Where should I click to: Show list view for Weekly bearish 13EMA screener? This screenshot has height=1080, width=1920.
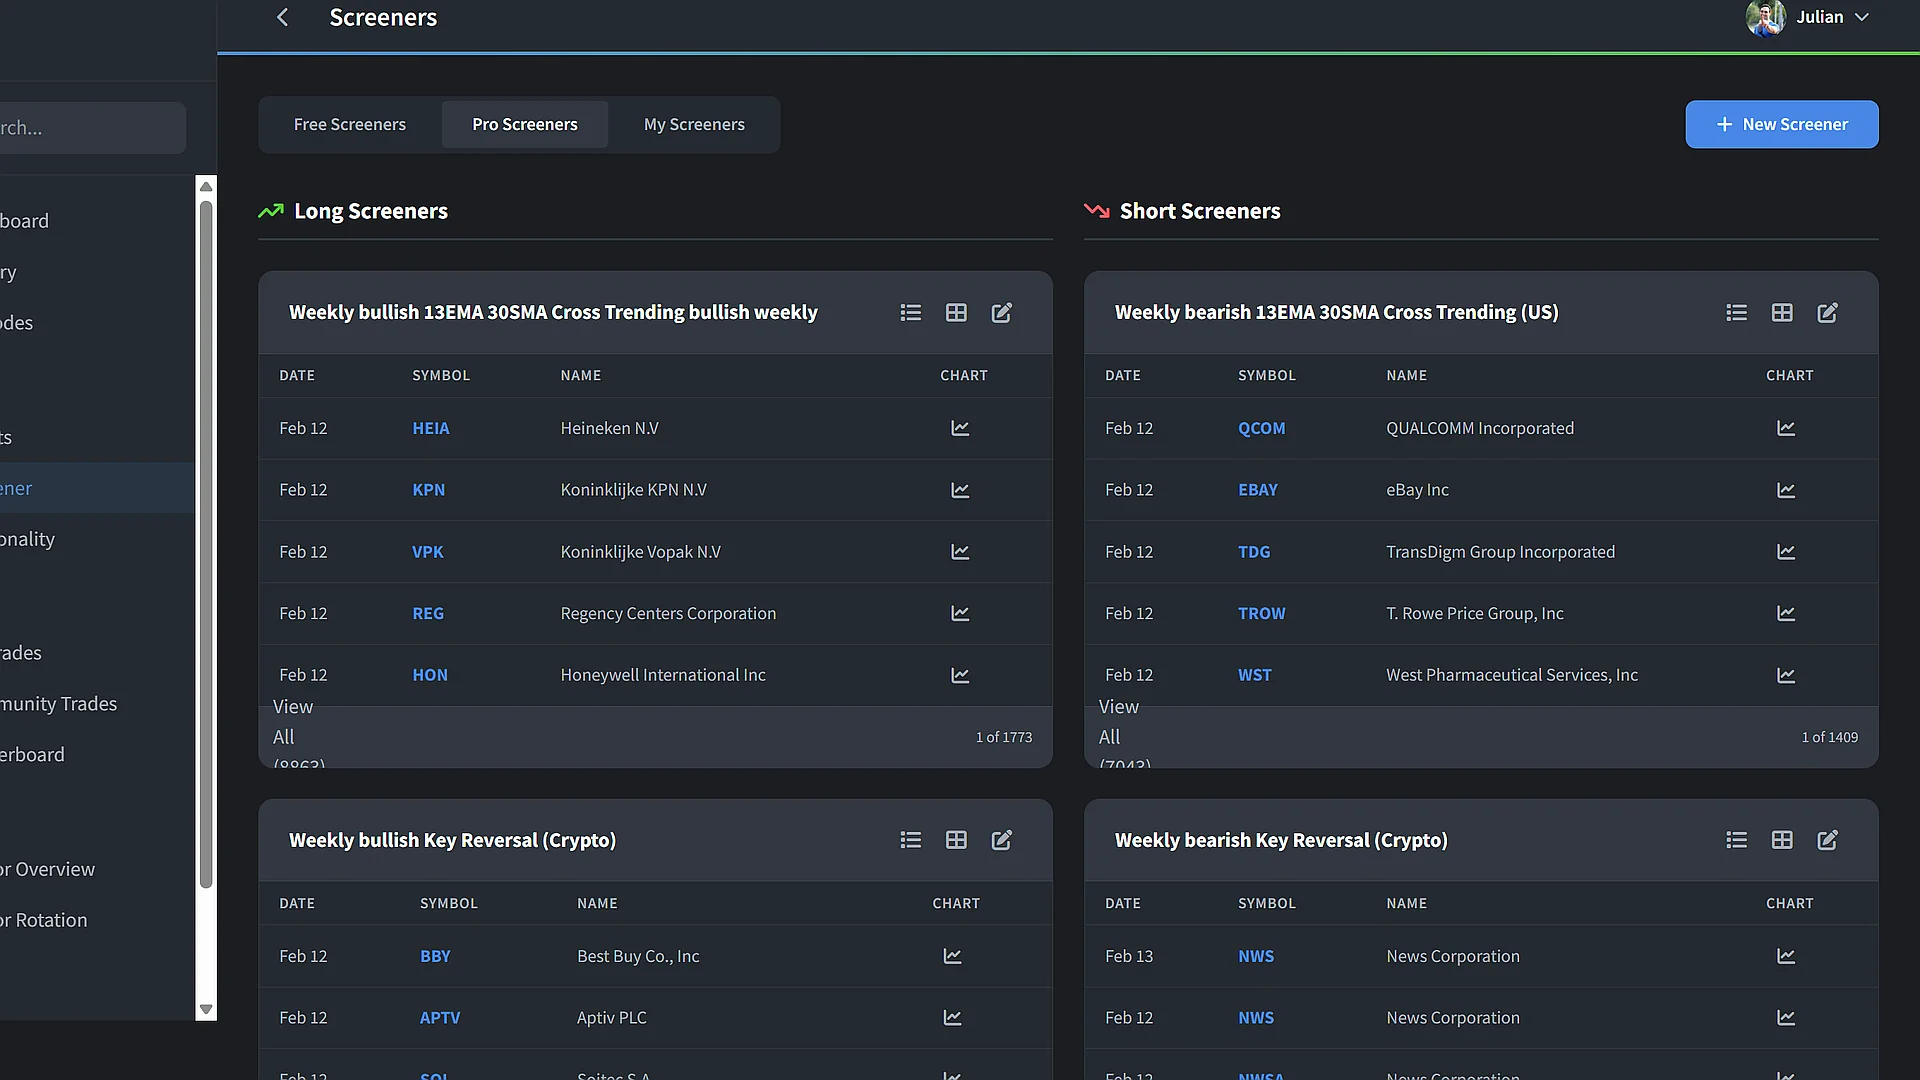point(1736,313)
